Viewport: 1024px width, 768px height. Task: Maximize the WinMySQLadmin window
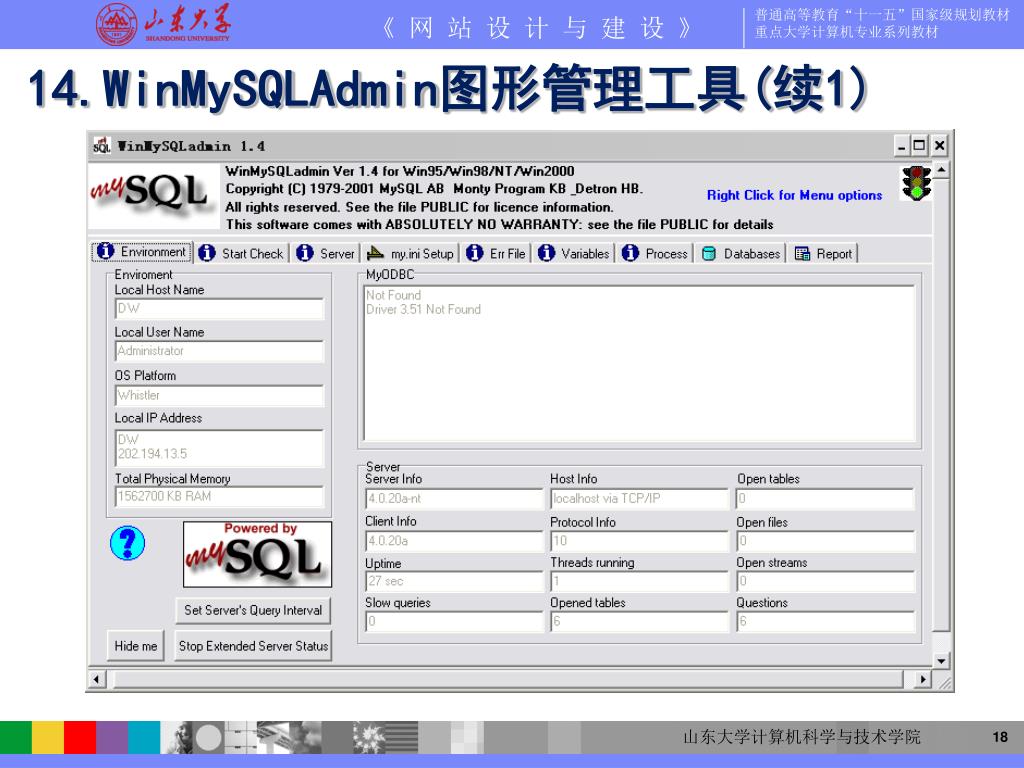coord(919,146)
